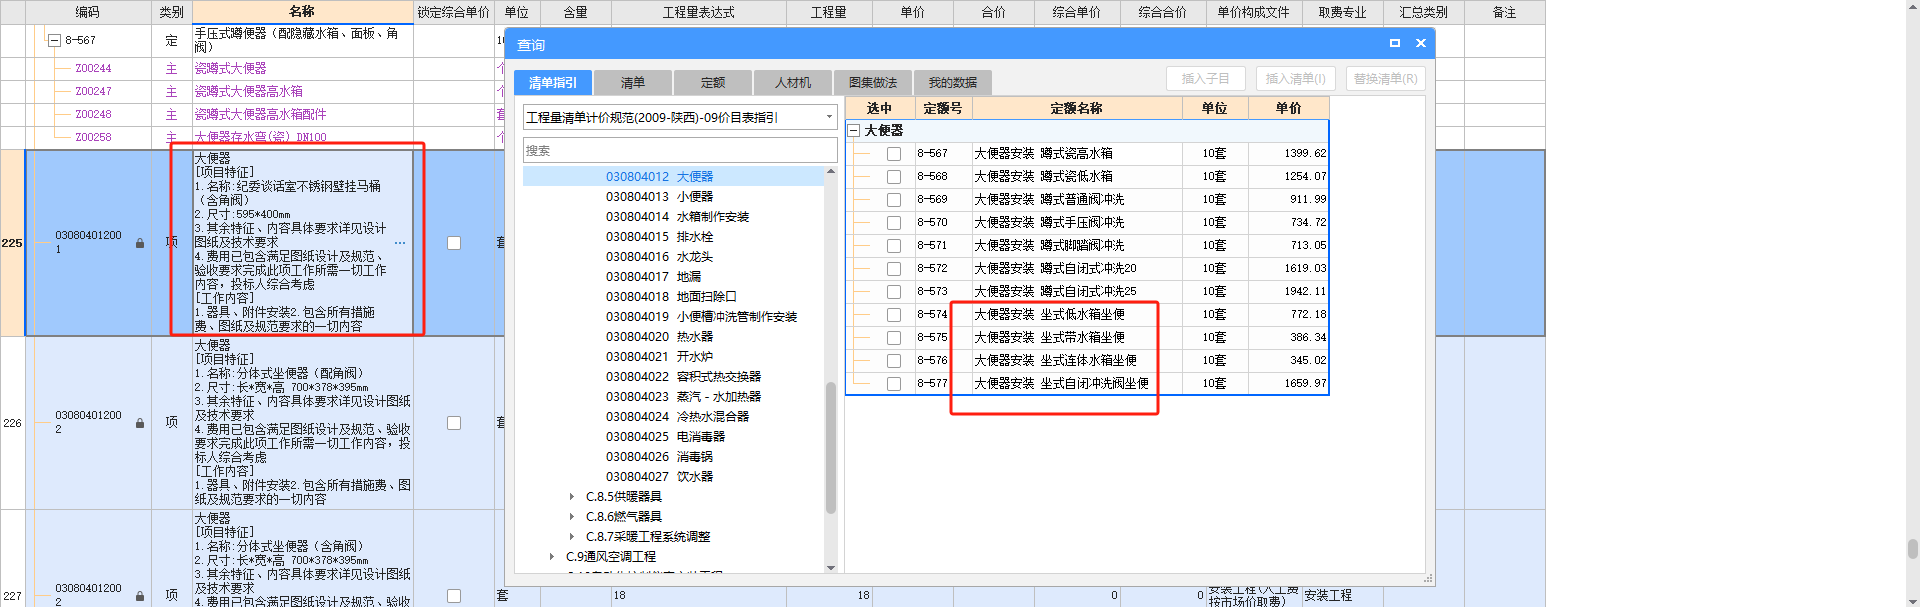Select 030804012 大便器 in the tree
Image resolution: width=1920 pixels, height=607 pixels.
(x=659, y=177)
